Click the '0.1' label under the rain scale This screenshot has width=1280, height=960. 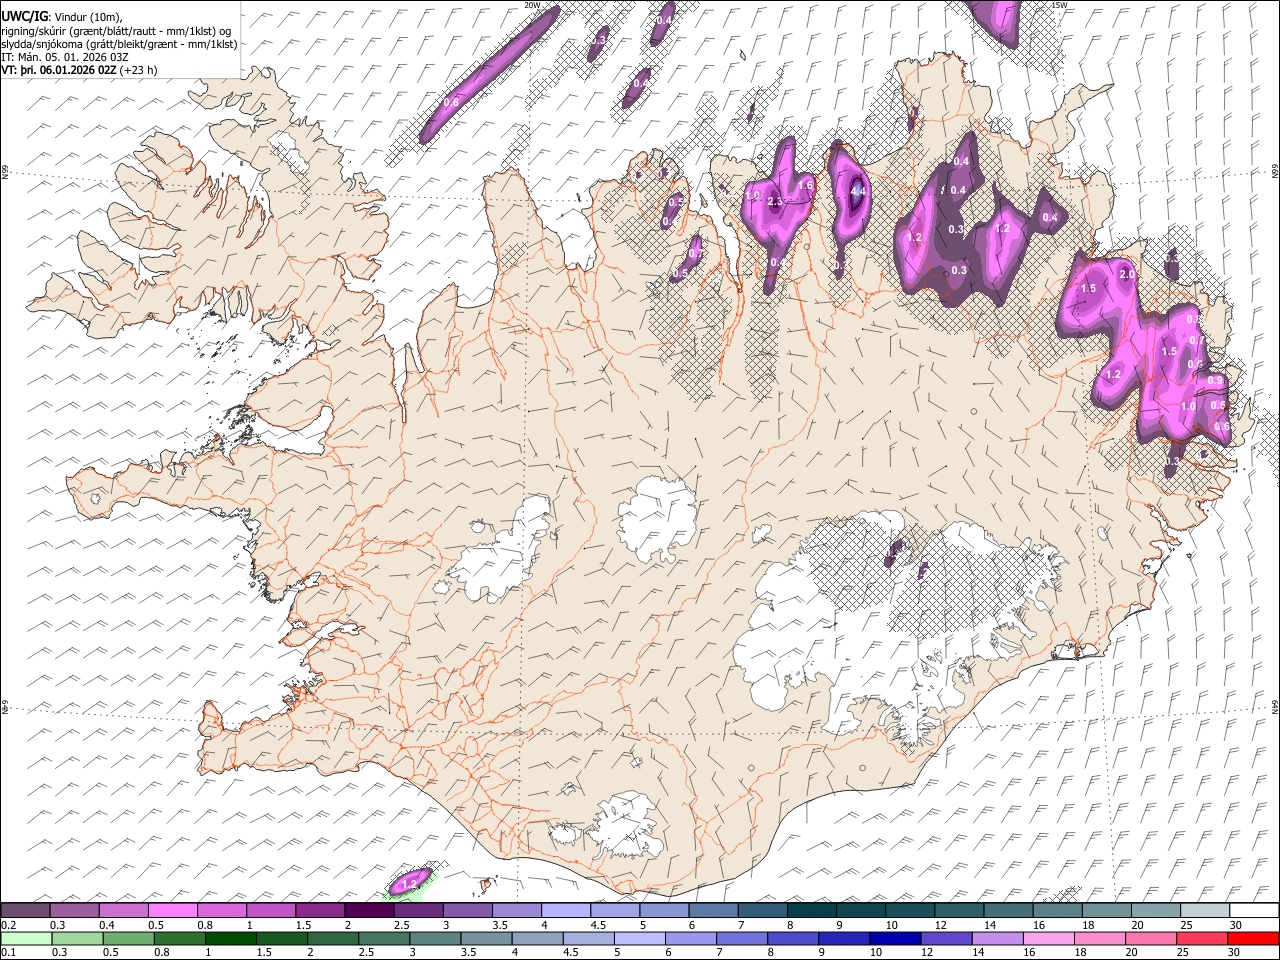point(8,952)
